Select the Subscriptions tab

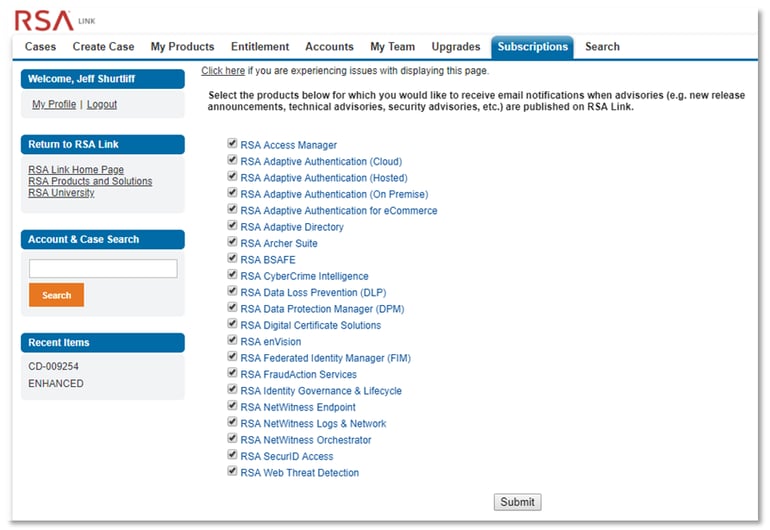point(532,47)
